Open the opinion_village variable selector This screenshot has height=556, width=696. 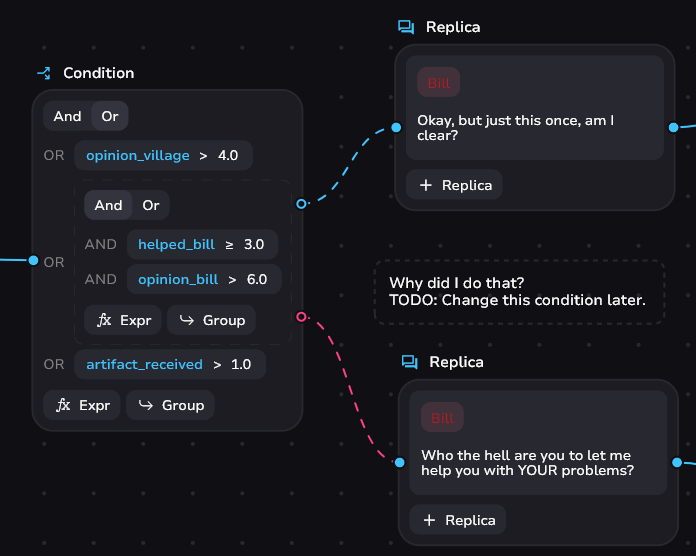click(x=137, y=156)
